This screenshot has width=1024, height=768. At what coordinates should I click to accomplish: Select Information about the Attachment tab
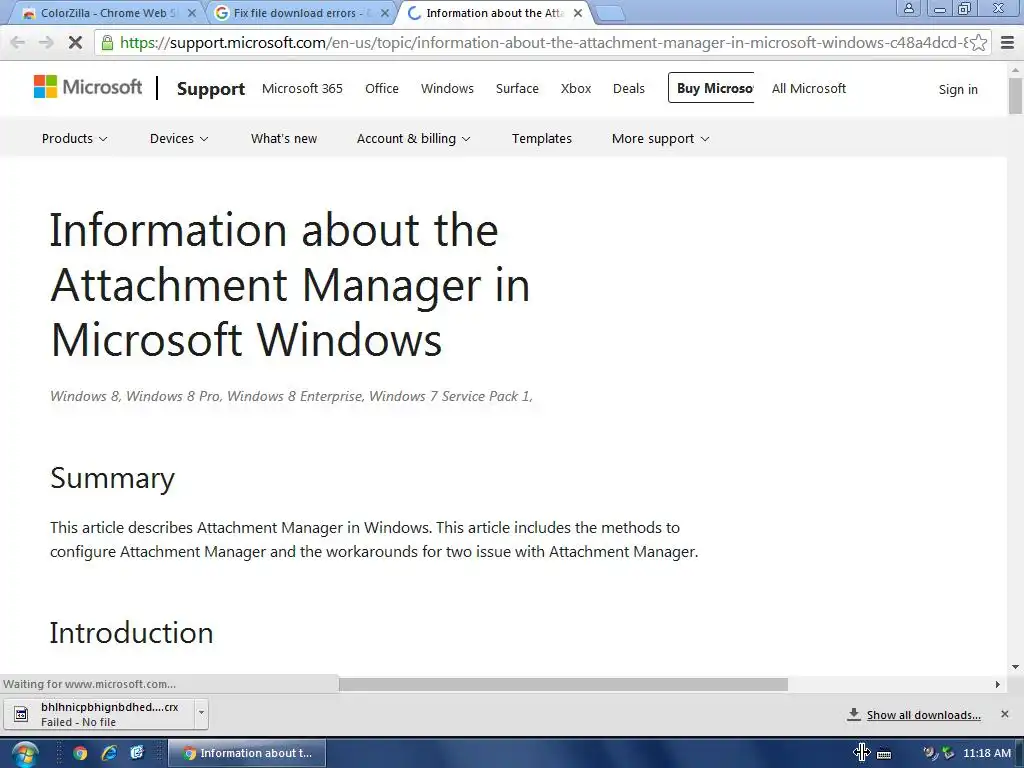click(x=493, y=13)
